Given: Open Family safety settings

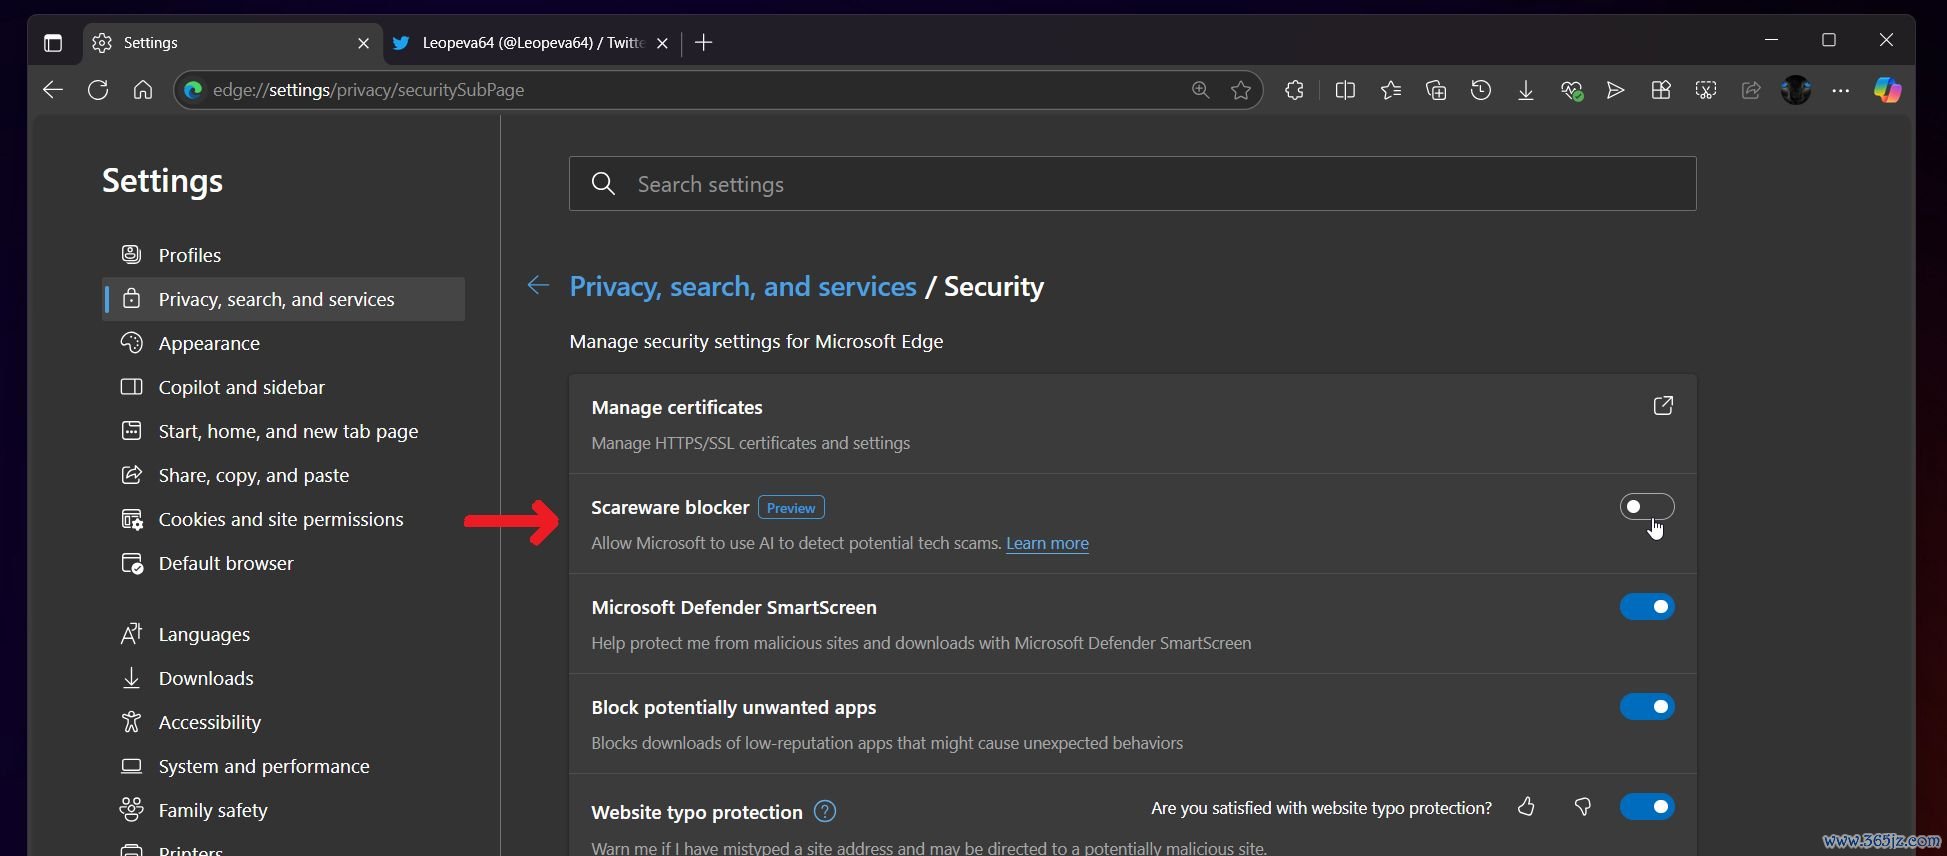Looking at the screenshot, I should tap(284, 810).
